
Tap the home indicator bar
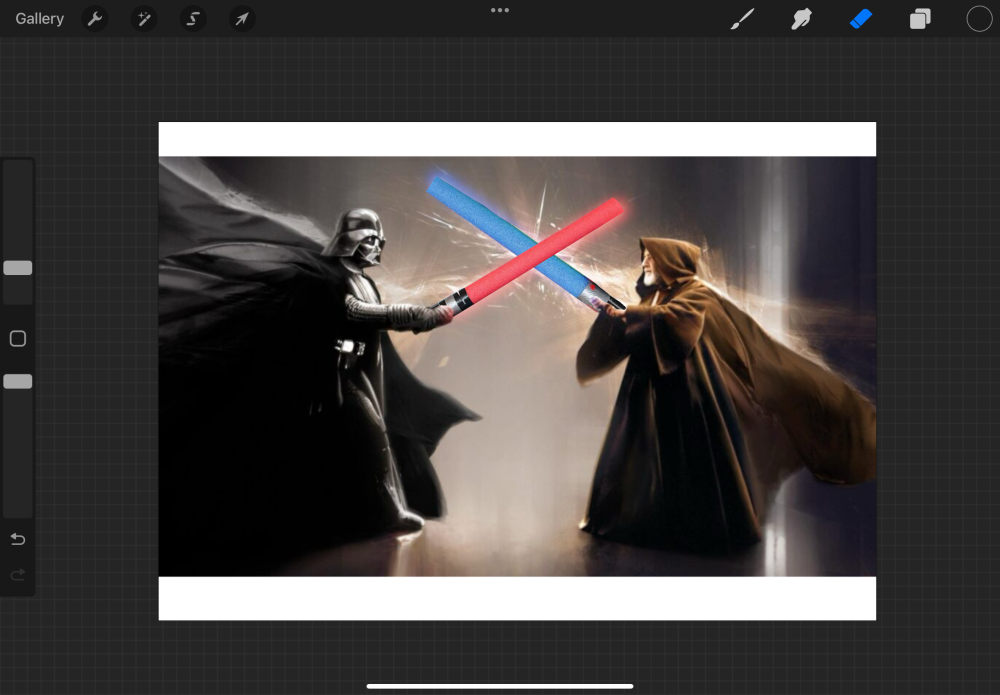pos(500,687)
